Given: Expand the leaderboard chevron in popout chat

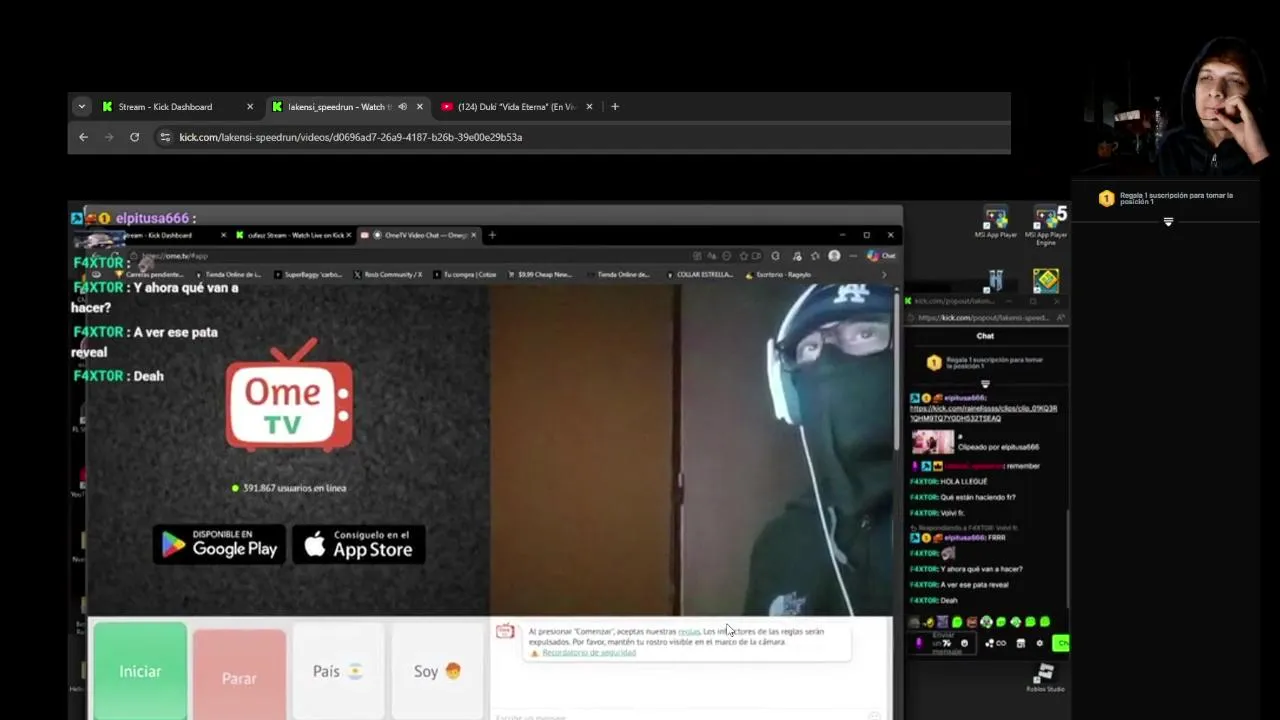Looking at the screenshot, I should pyautogui.click(x=985, y=384).
